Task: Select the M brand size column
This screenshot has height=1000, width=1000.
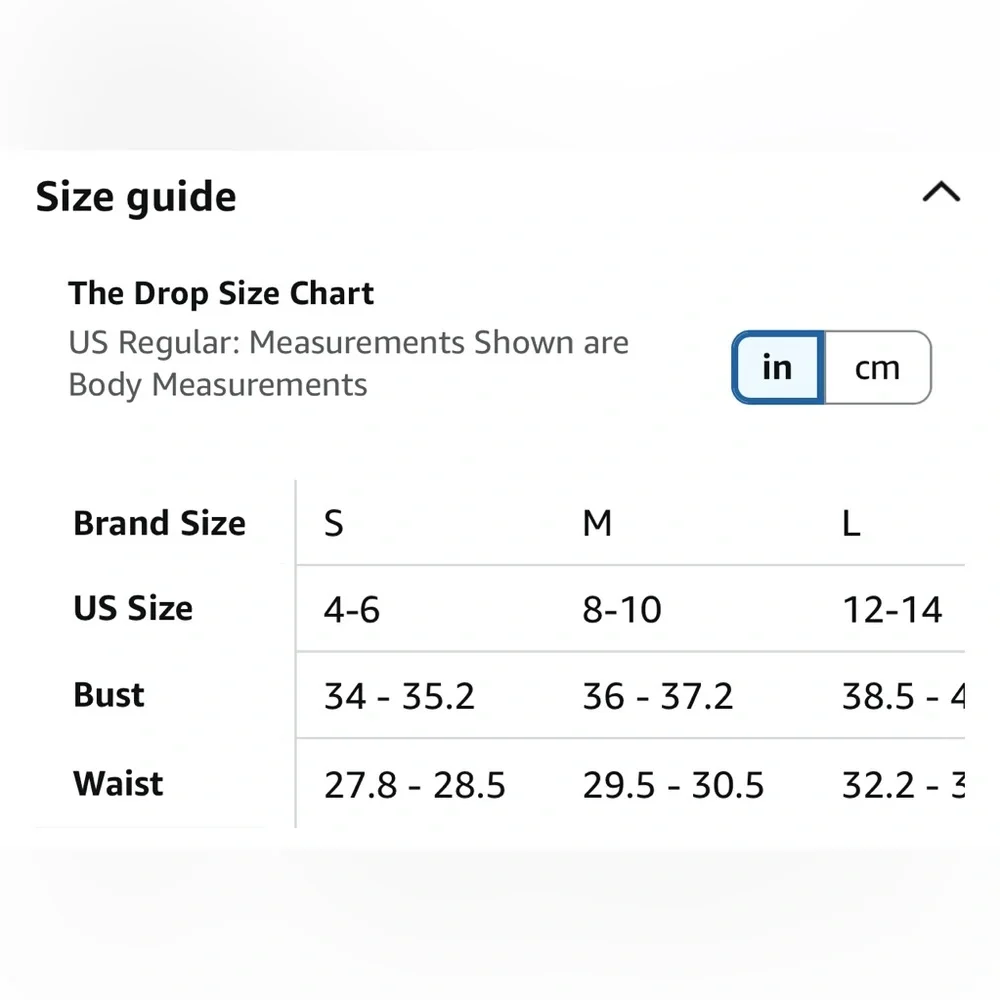Action: (597, 524)
